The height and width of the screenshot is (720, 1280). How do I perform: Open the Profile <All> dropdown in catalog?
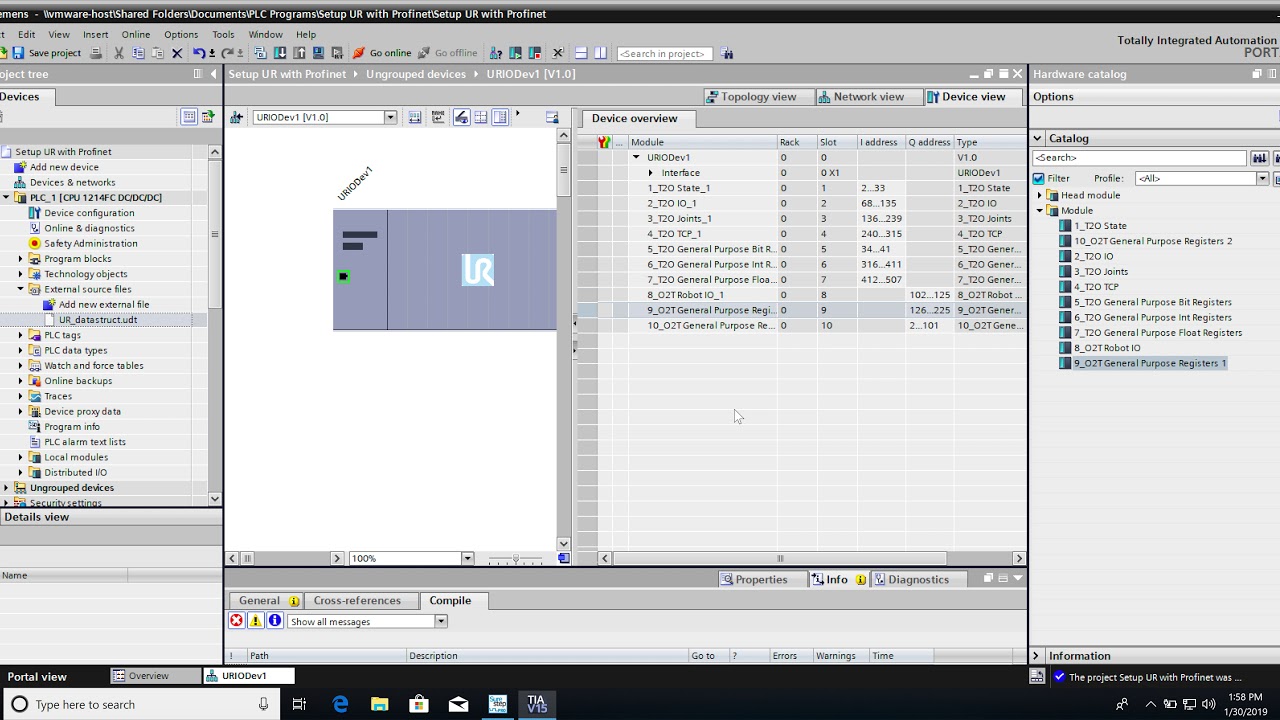pyautogui.click(x=1262, y=178)
